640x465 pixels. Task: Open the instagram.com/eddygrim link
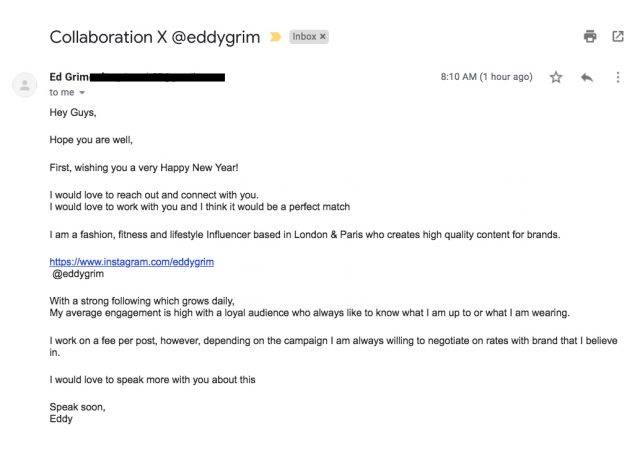click(131, 262)
